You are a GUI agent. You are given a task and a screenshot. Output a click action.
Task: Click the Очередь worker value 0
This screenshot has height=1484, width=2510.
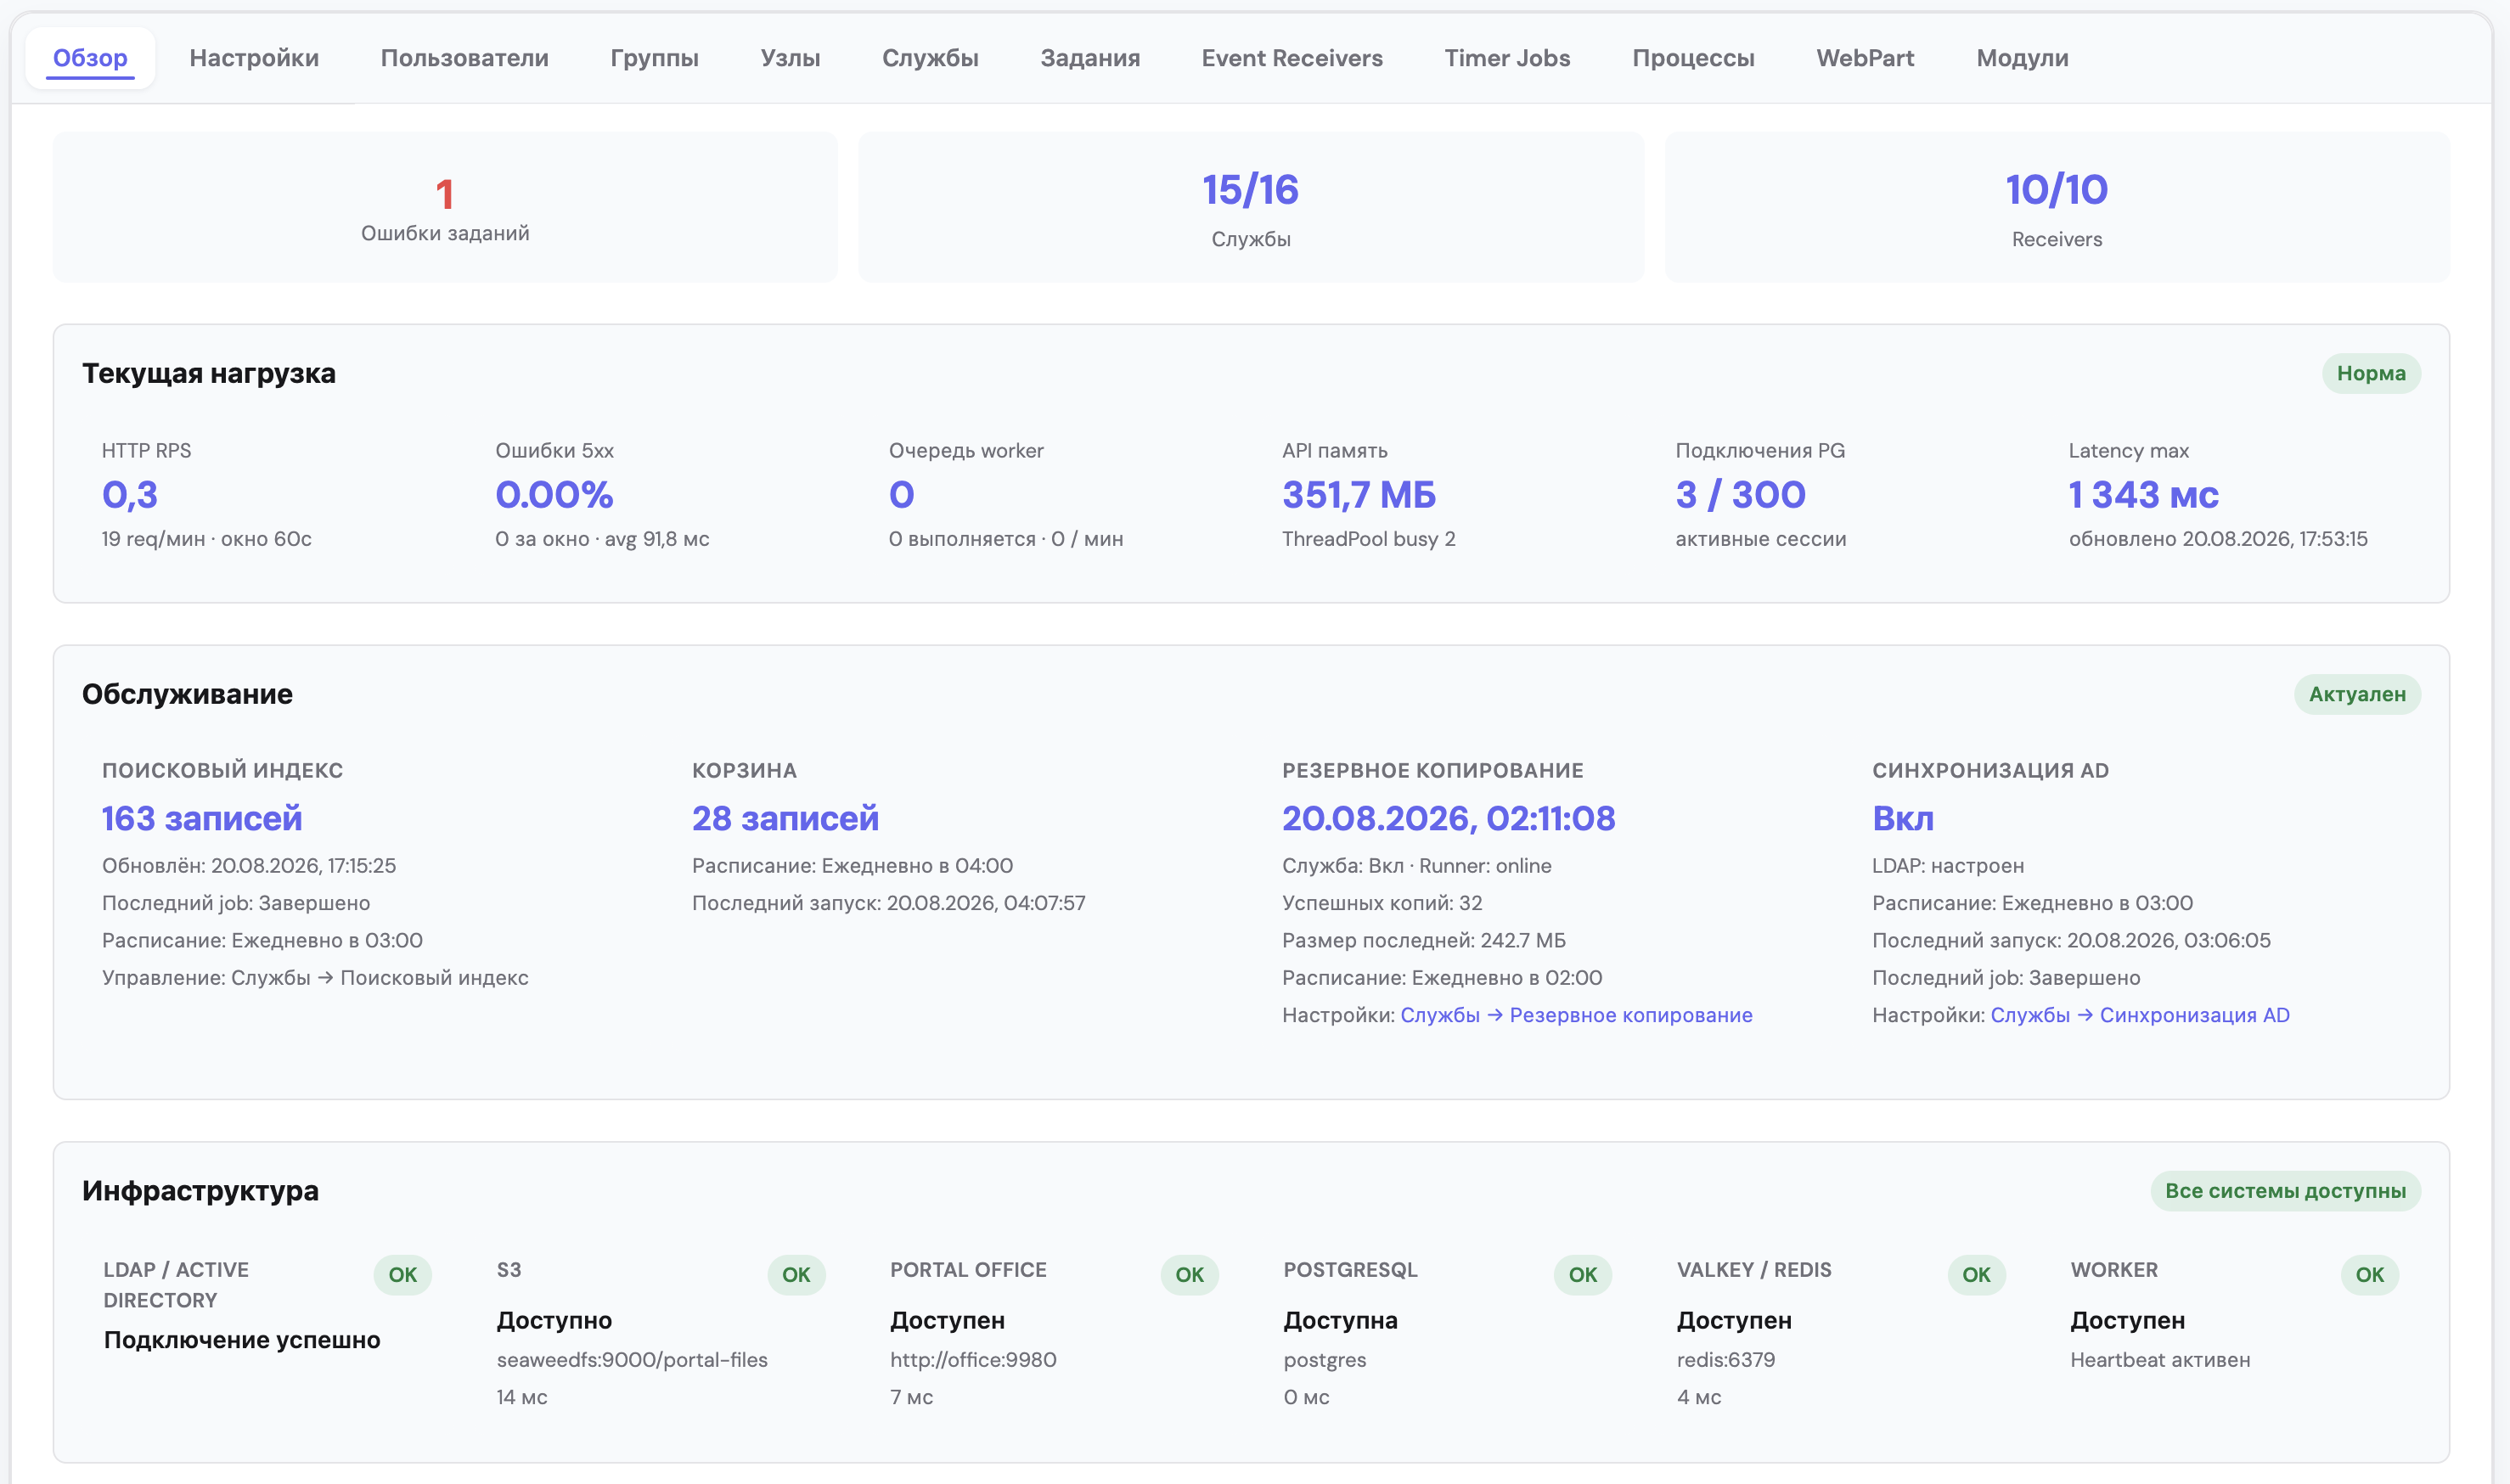(x=901, y=495)
